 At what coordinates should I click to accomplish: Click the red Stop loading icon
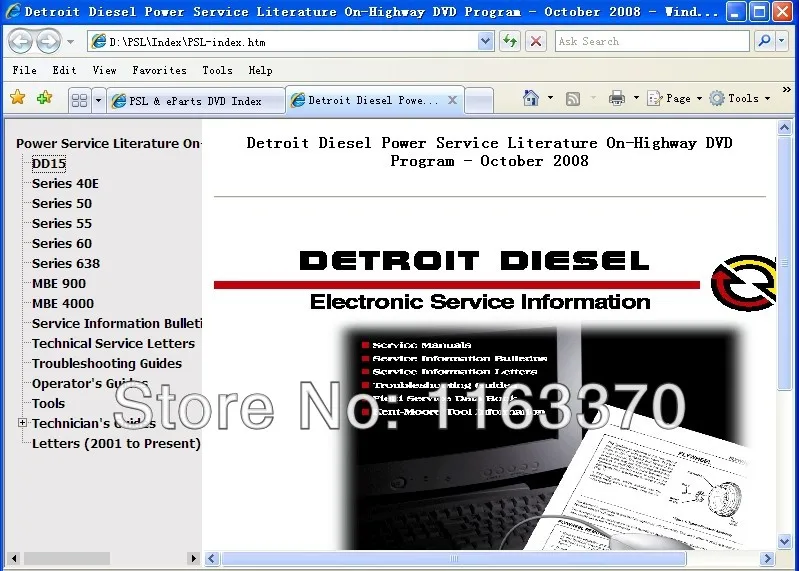pos(536,41)
